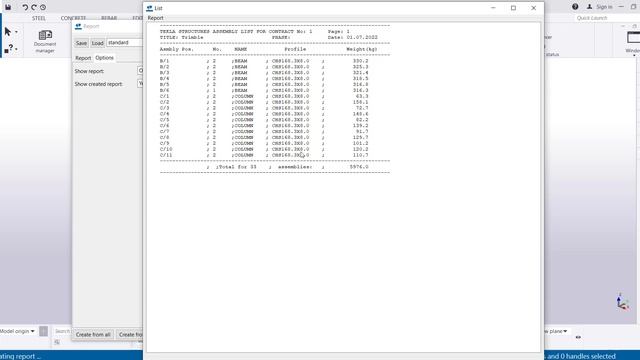The width and height of the screenshot is (640, 360).
Task: Switch to the Options tab in Report dialog
Action: [x=104, y=58]
